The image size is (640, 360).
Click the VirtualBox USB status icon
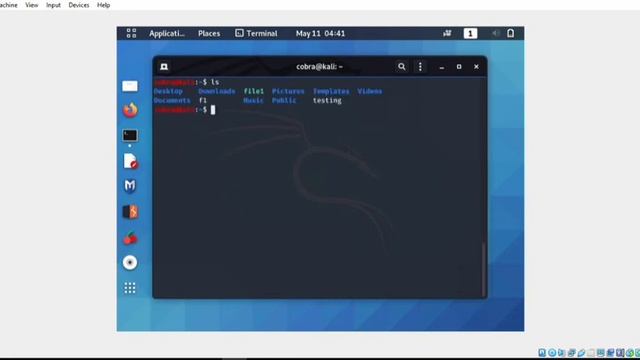tap(581, 353)
